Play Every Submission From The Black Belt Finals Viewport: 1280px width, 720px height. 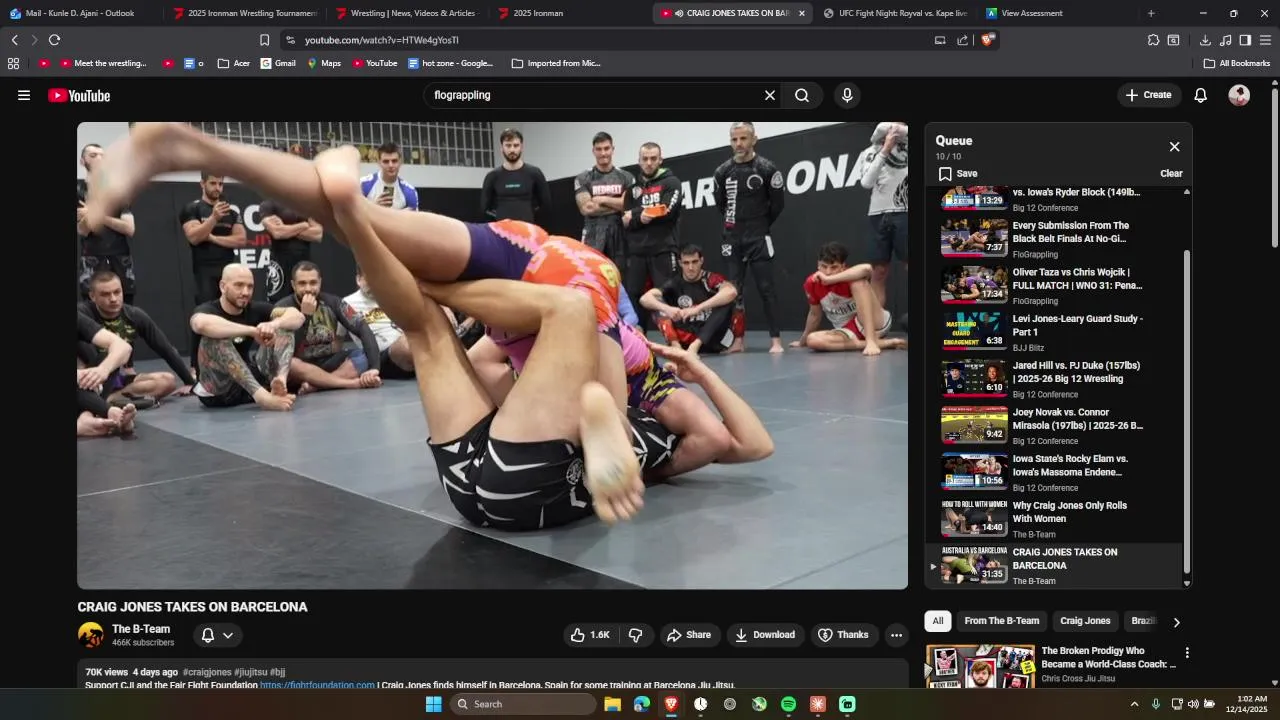(1053, 239)
